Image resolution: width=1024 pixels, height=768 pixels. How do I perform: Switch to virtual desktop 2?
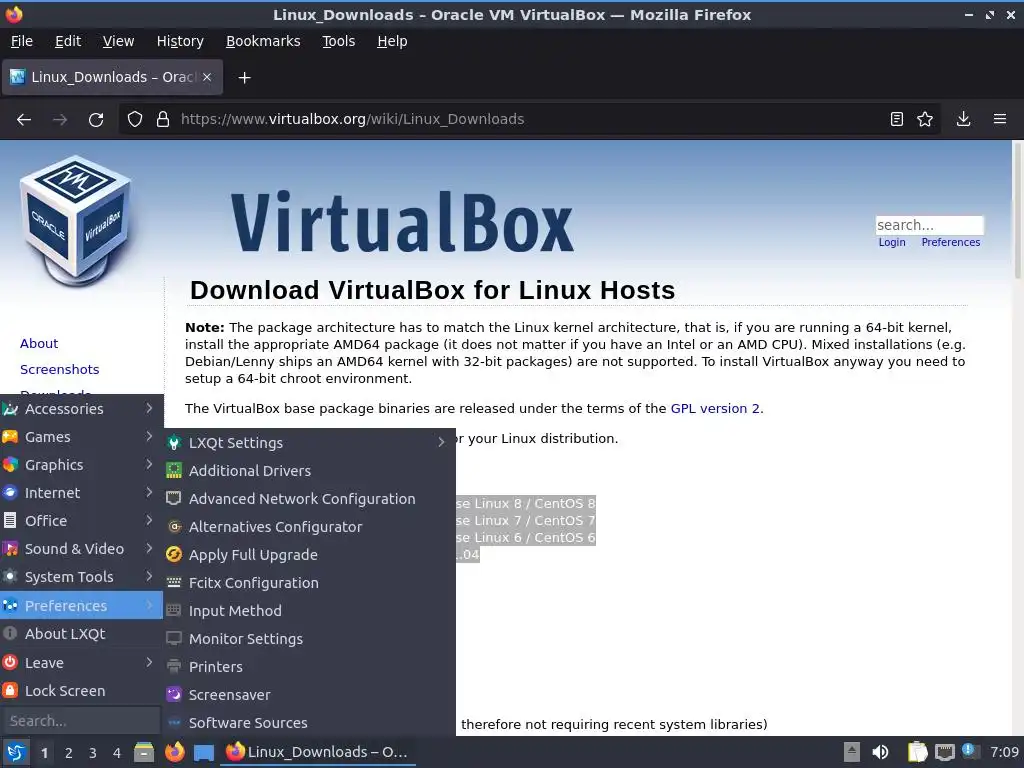point(69,753)
